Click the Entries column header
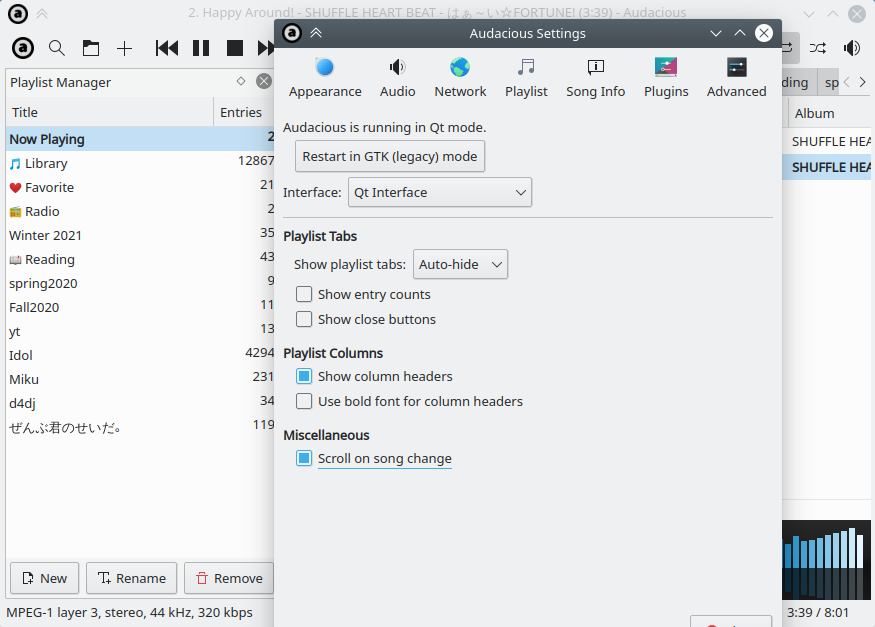 (x=244, y=112)
